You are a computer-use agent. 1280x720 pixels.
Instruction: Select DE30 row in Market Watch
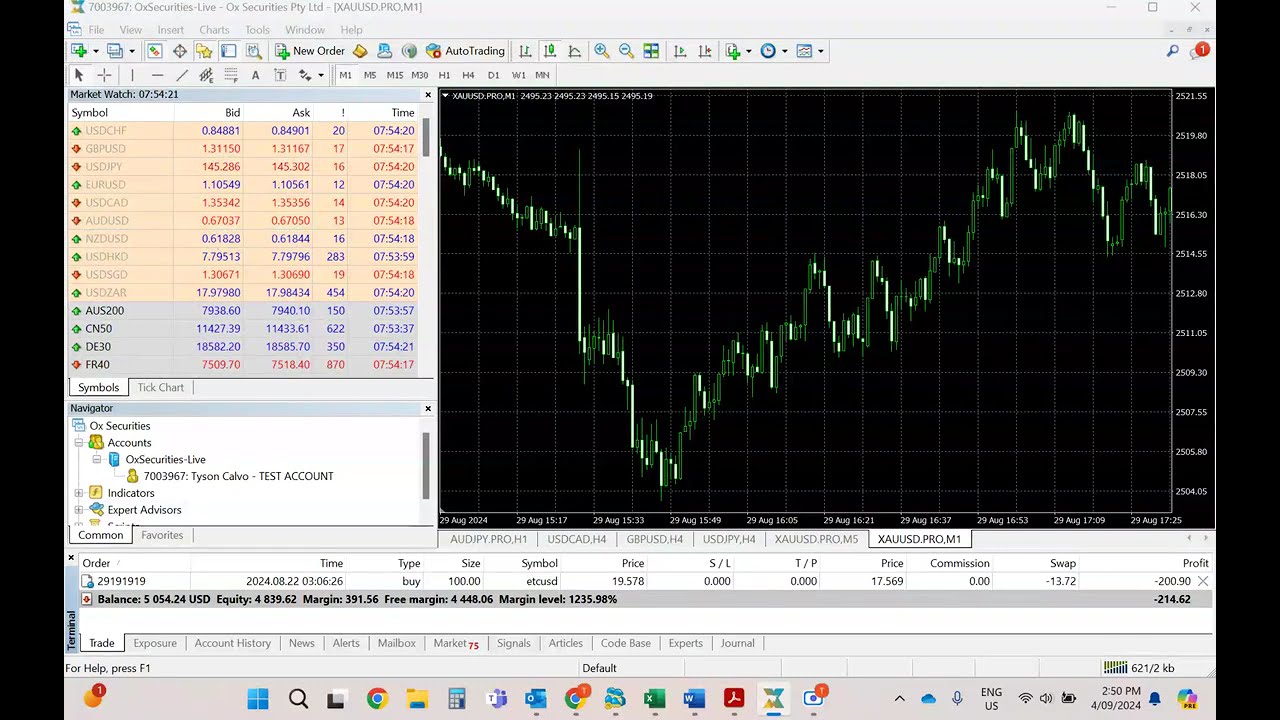point(242,346)
